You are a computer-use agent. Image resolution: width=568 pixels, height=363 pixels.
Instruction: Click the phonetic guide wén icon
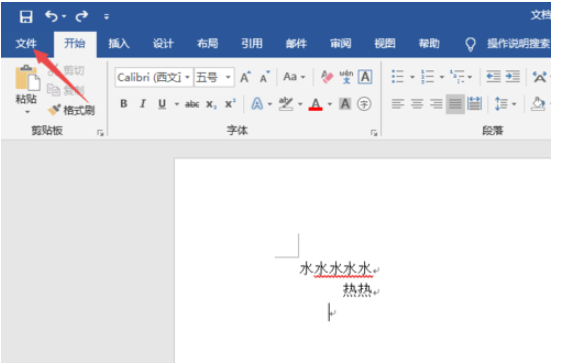[346, 77]
